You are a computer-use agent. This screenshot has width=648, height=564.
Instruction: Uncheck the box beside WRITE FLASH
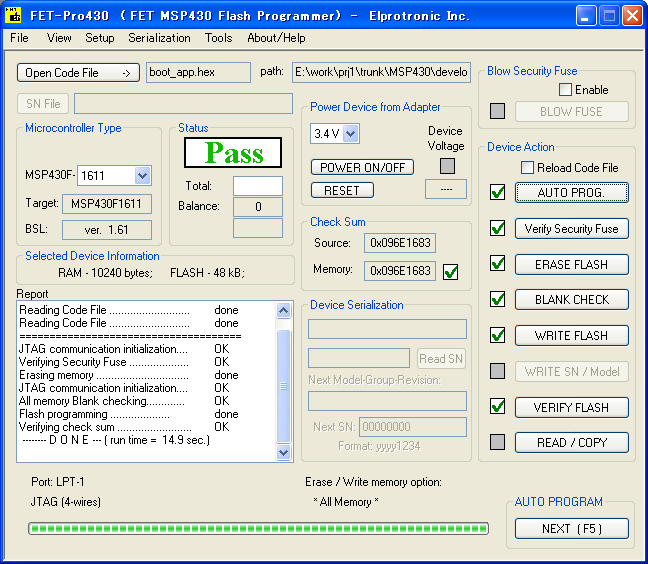497,335
